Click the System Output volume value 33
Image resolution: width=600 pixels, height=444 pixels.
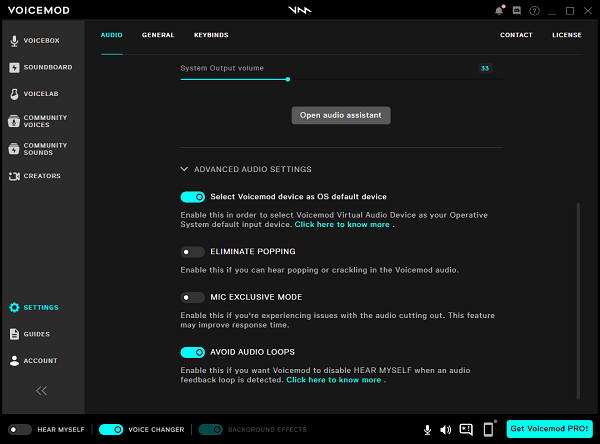click(485, 69)
